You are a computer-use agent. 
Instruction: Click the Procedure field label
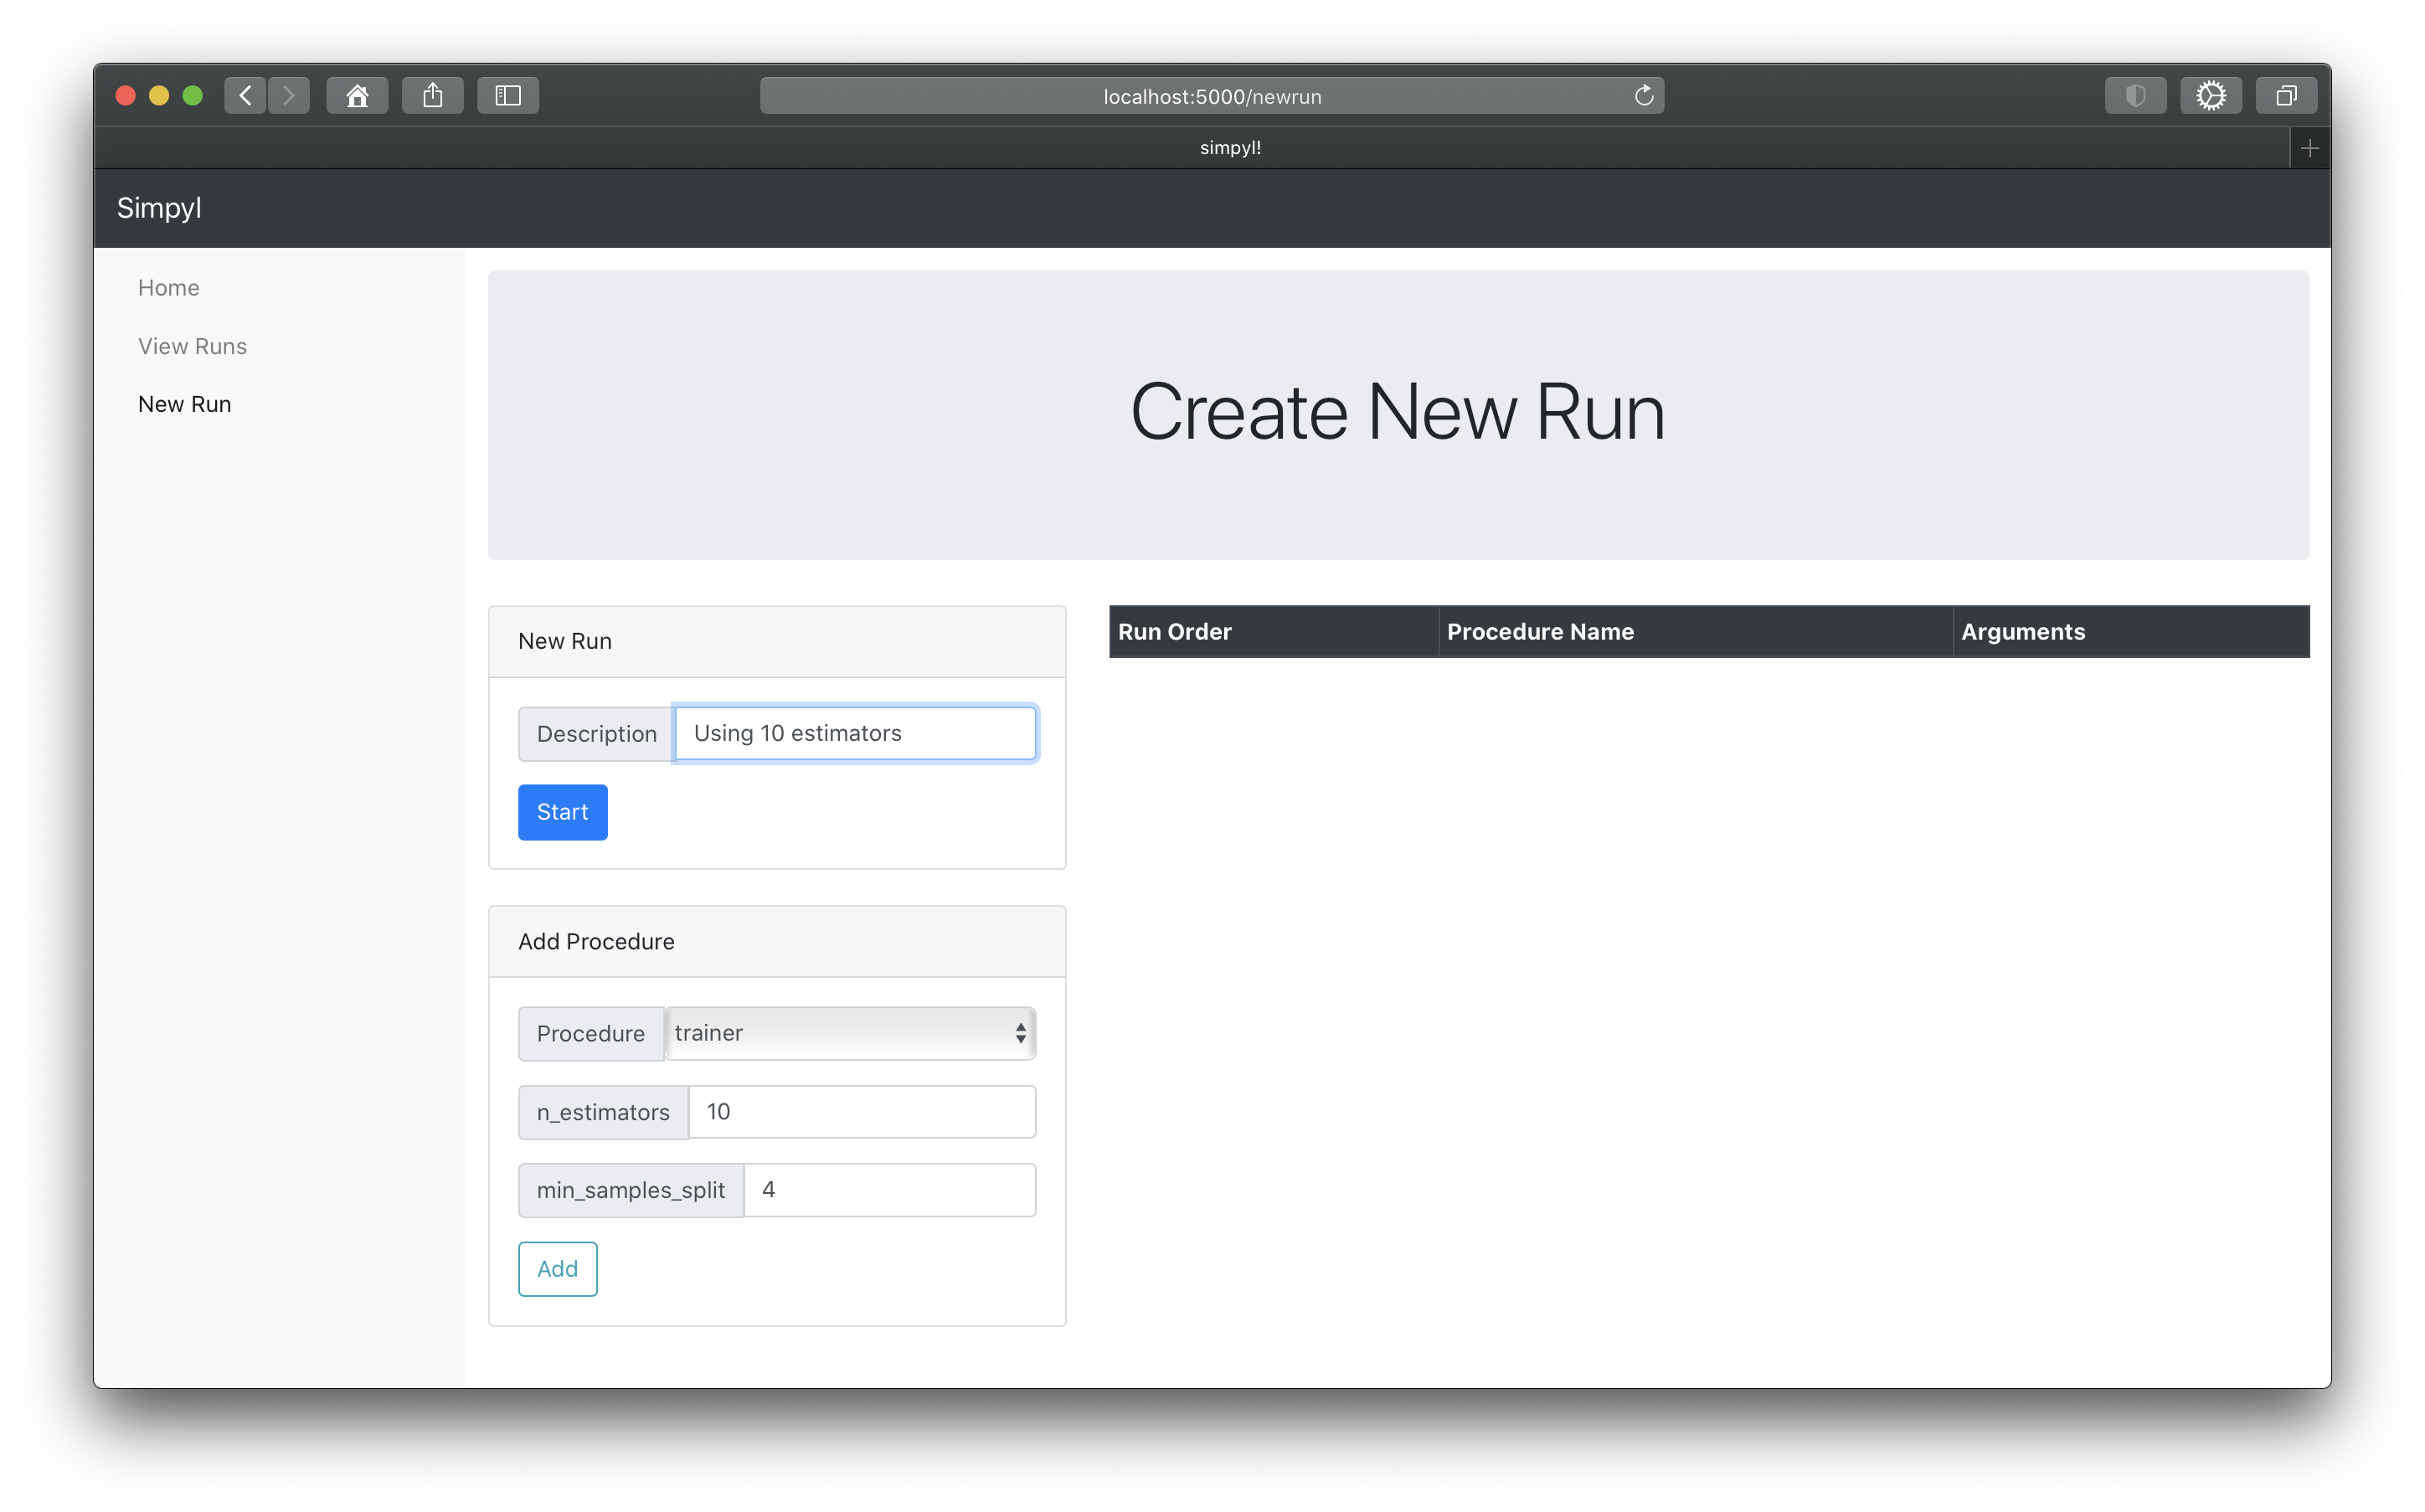point(591,1034)
